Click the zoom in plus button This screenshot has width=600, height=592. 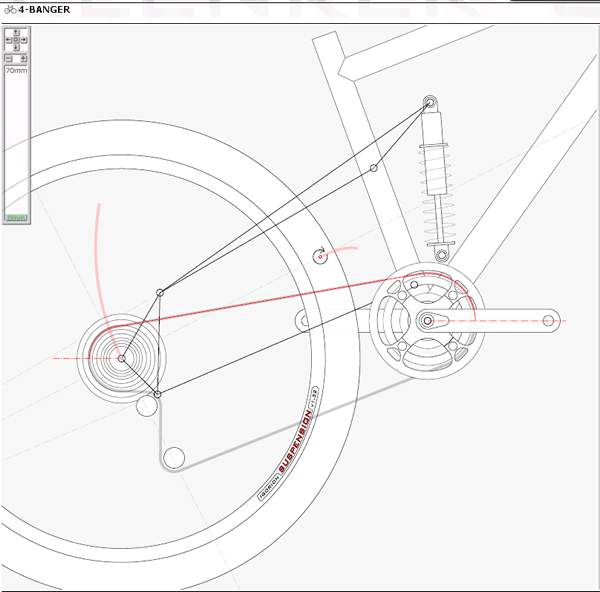click(23, 58)
